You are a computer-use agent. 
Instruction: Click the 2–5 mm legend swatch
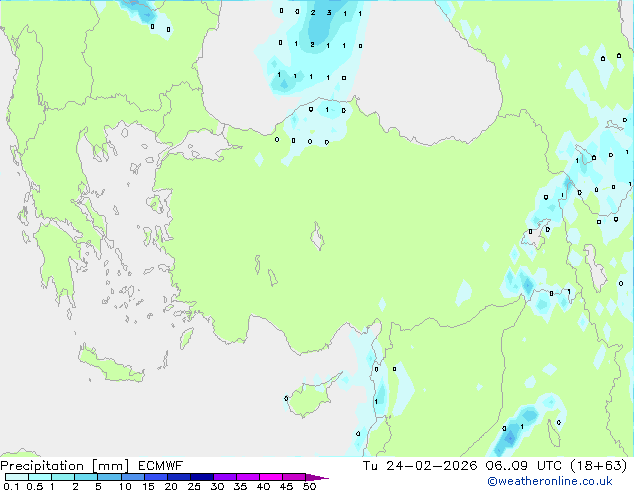86,477
